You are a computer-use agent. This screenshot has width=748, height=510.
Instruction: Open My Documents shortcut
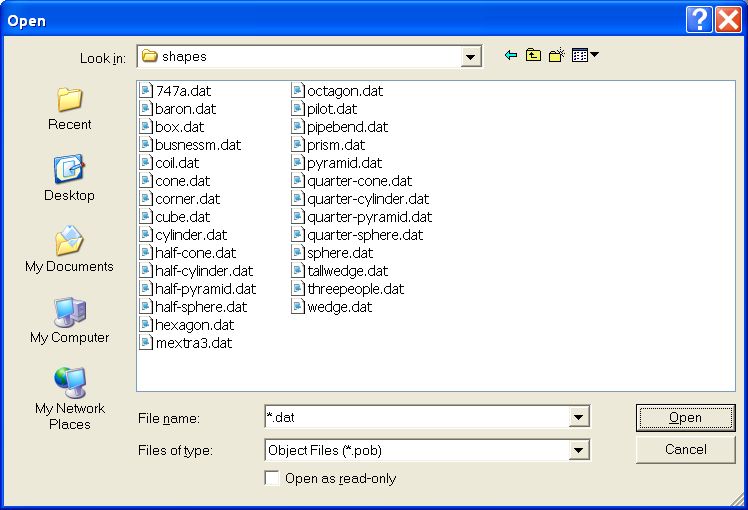70,250
